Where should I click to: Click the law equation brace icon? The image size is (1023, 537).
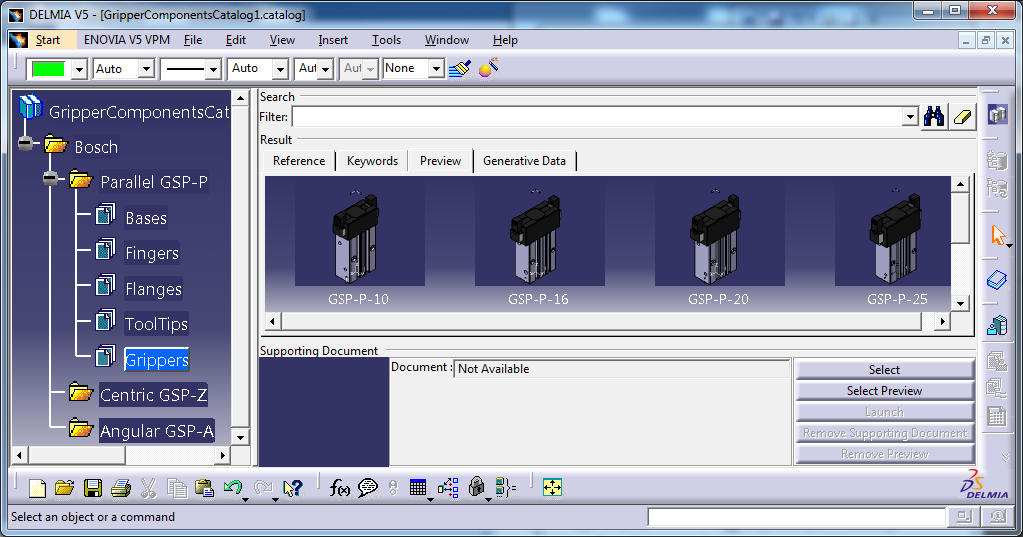pyautogui.click(x=506, y=487)
